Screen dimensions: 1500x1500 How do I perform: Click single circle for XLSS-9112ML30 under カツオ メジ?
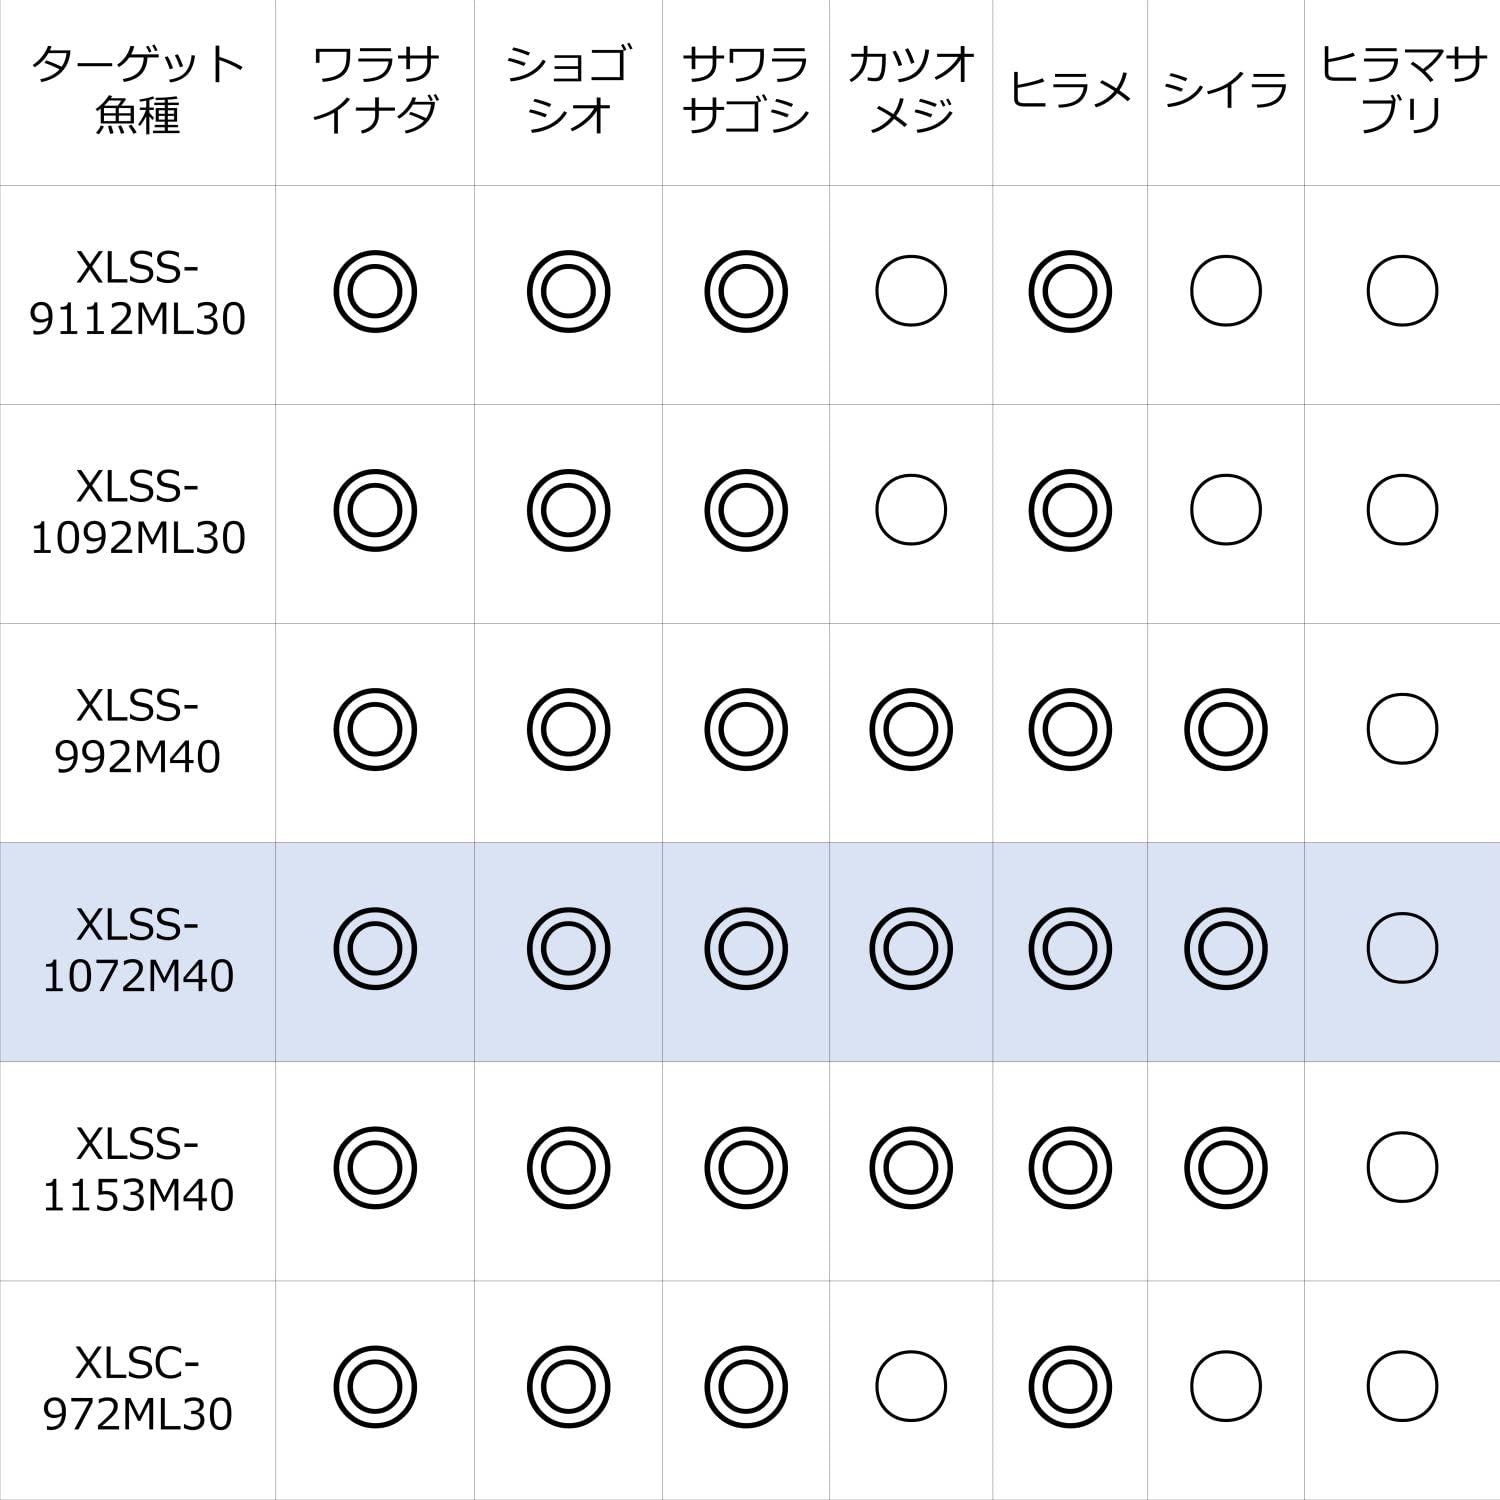(x=910, y=291)
